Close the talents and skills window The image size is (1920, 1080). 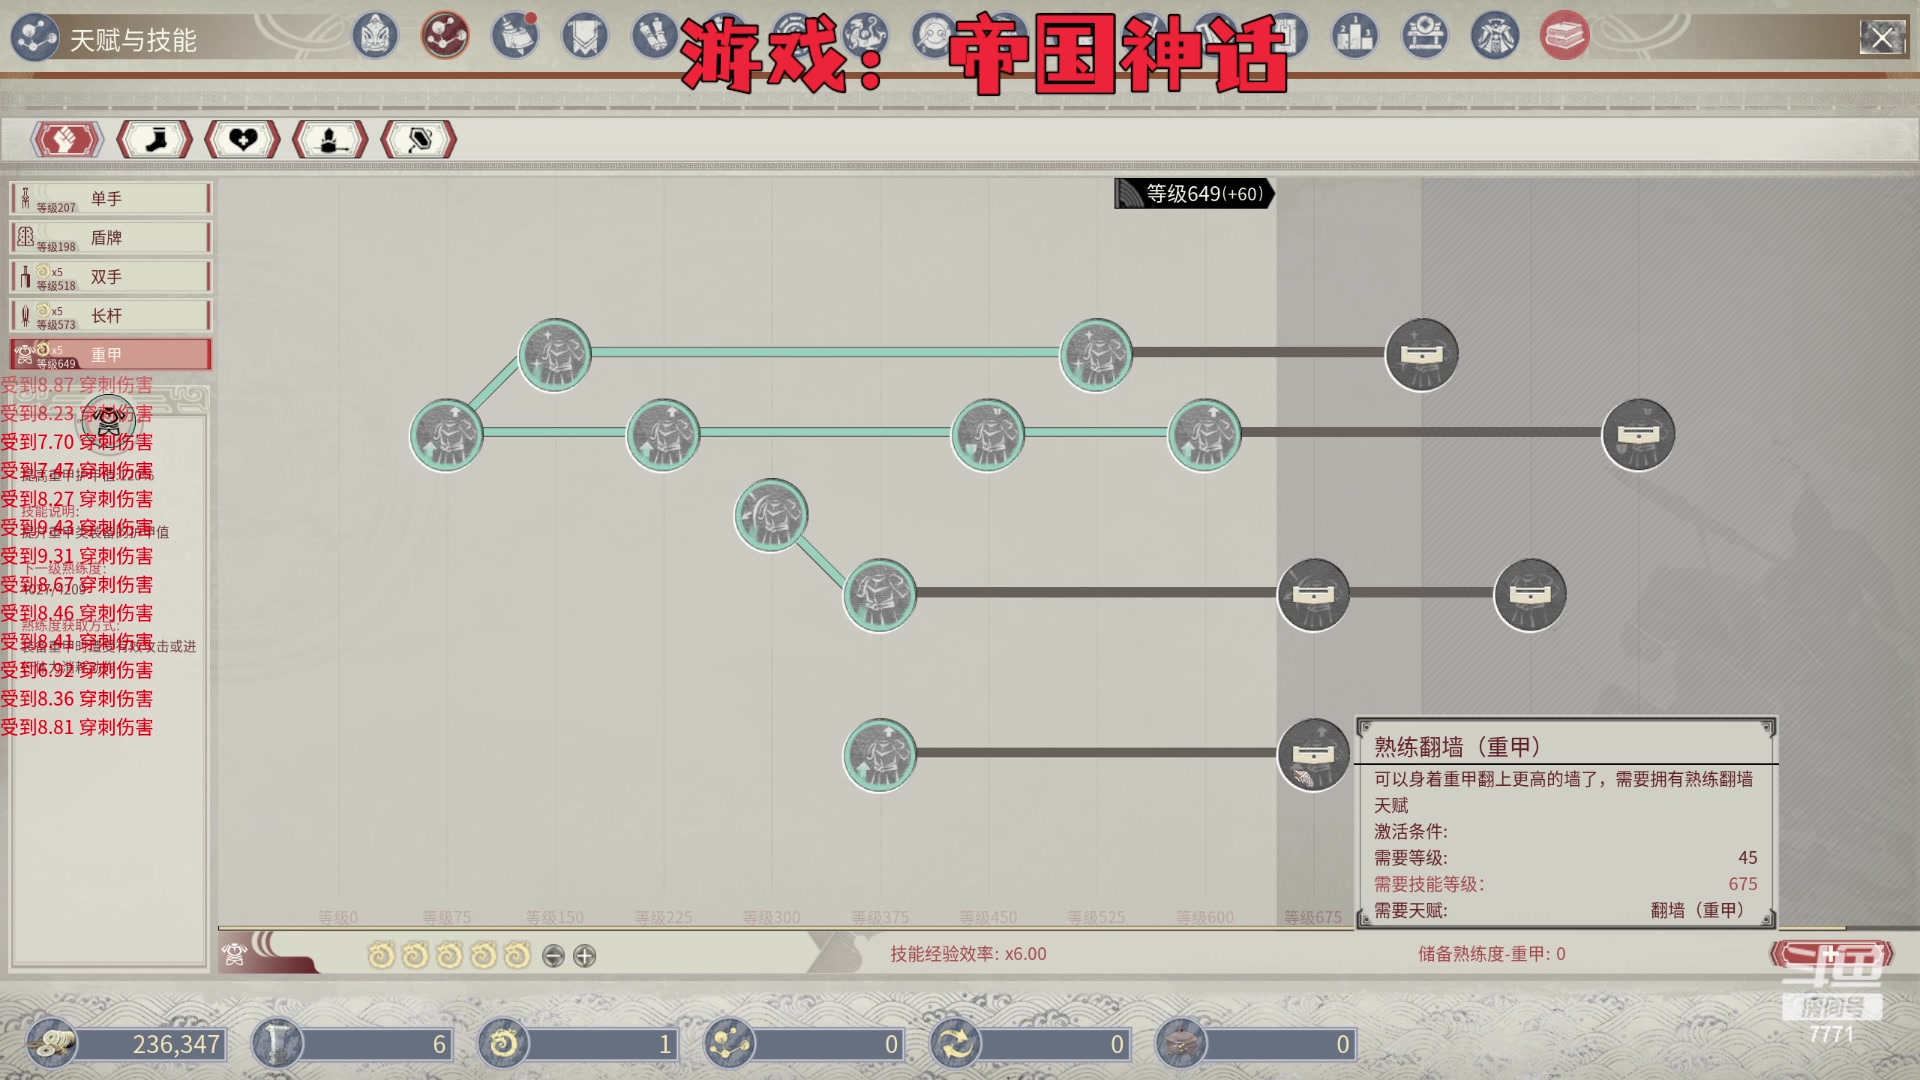coord(1882,38)
